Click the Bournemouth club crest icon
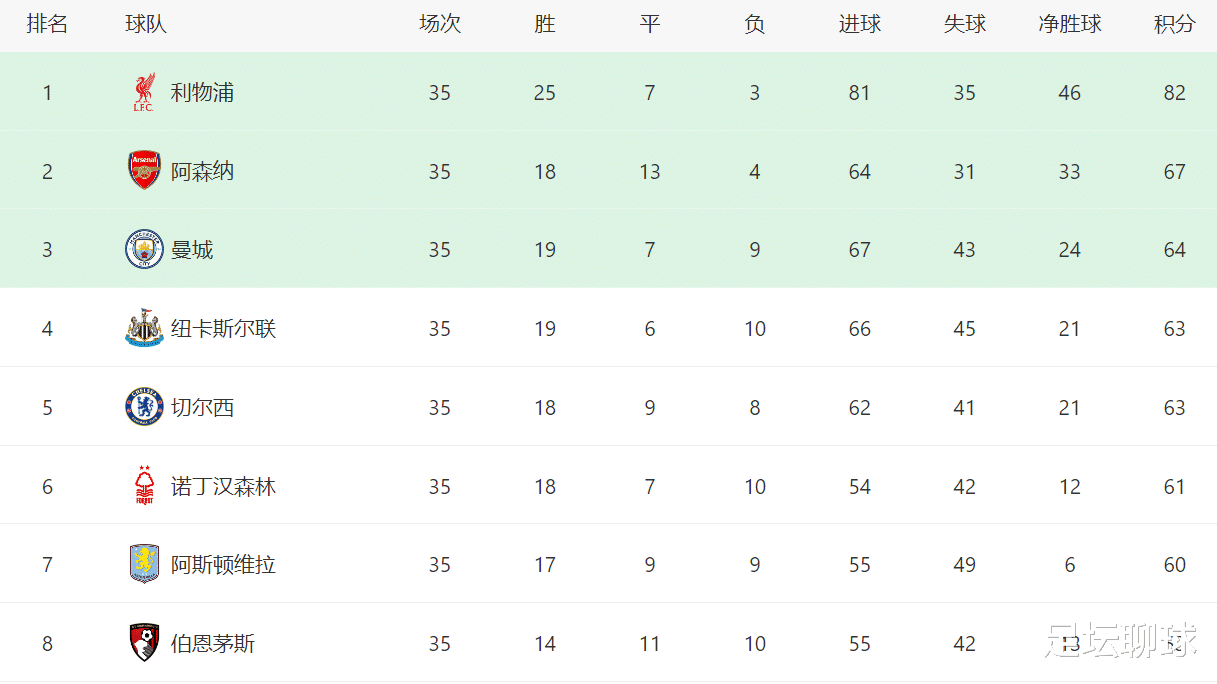Image resolution: width=1217 pixels, height=684 pixels. click(x=144, y=643)
